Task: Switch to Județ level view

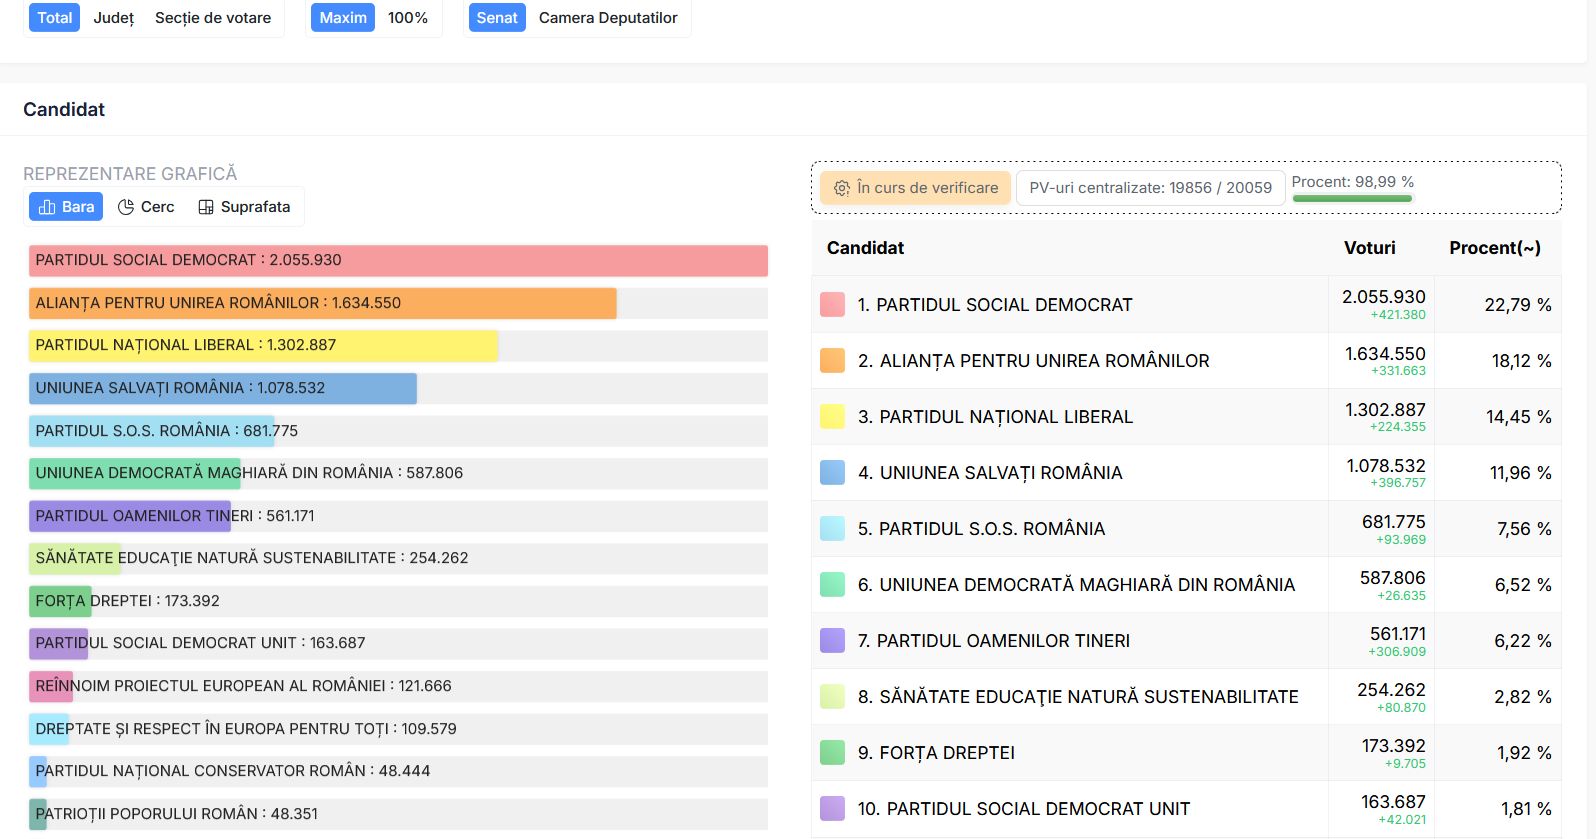Action: tap(114, 18)
